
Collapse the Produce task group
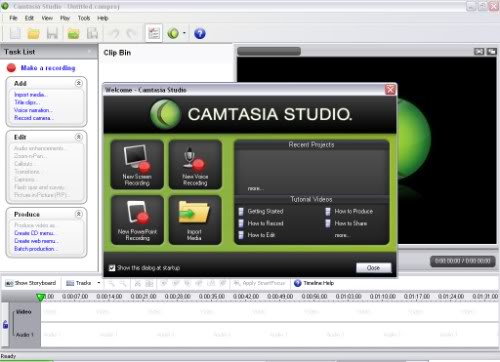click(78, 214)
